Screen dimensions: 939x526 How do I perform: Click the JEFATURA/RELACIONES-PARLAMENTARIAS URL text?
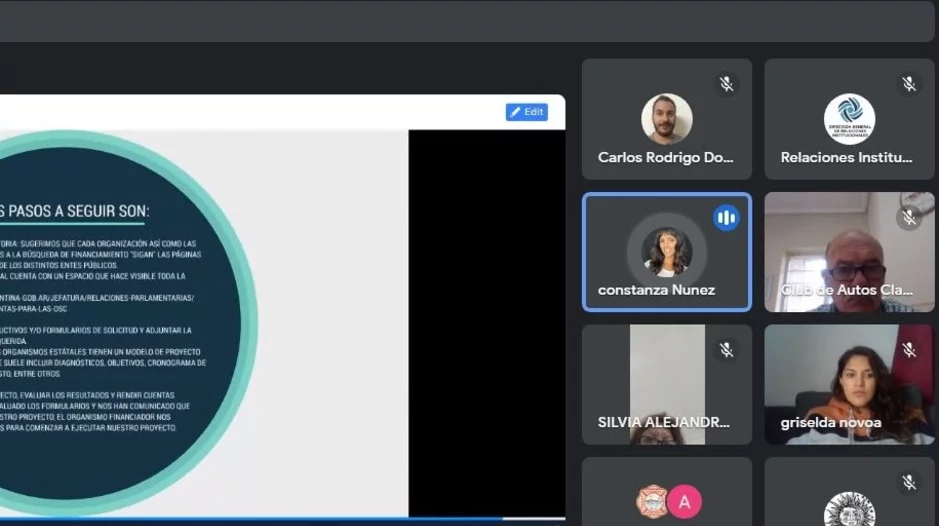pos(97,298)
